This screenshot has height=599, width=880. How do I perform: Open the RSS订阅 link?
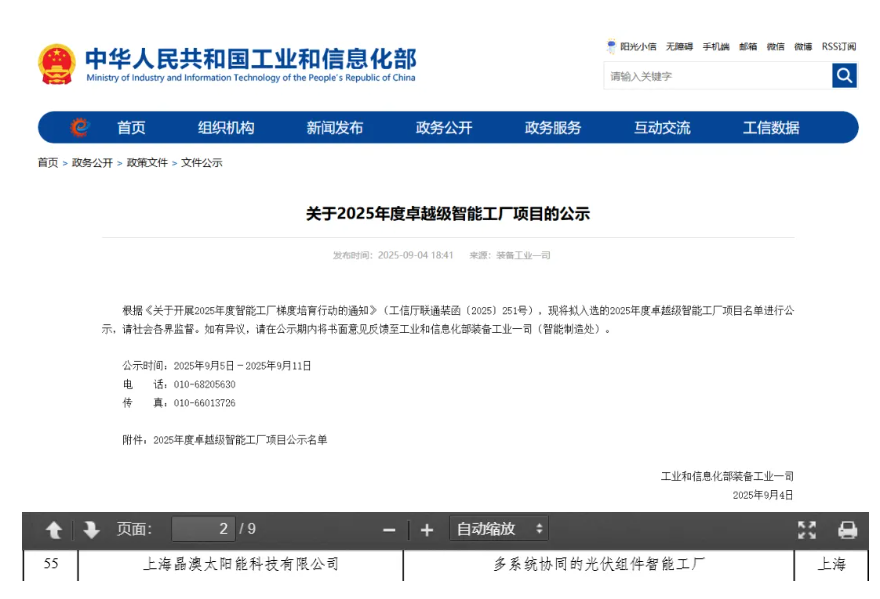click(x=838, y=46)
